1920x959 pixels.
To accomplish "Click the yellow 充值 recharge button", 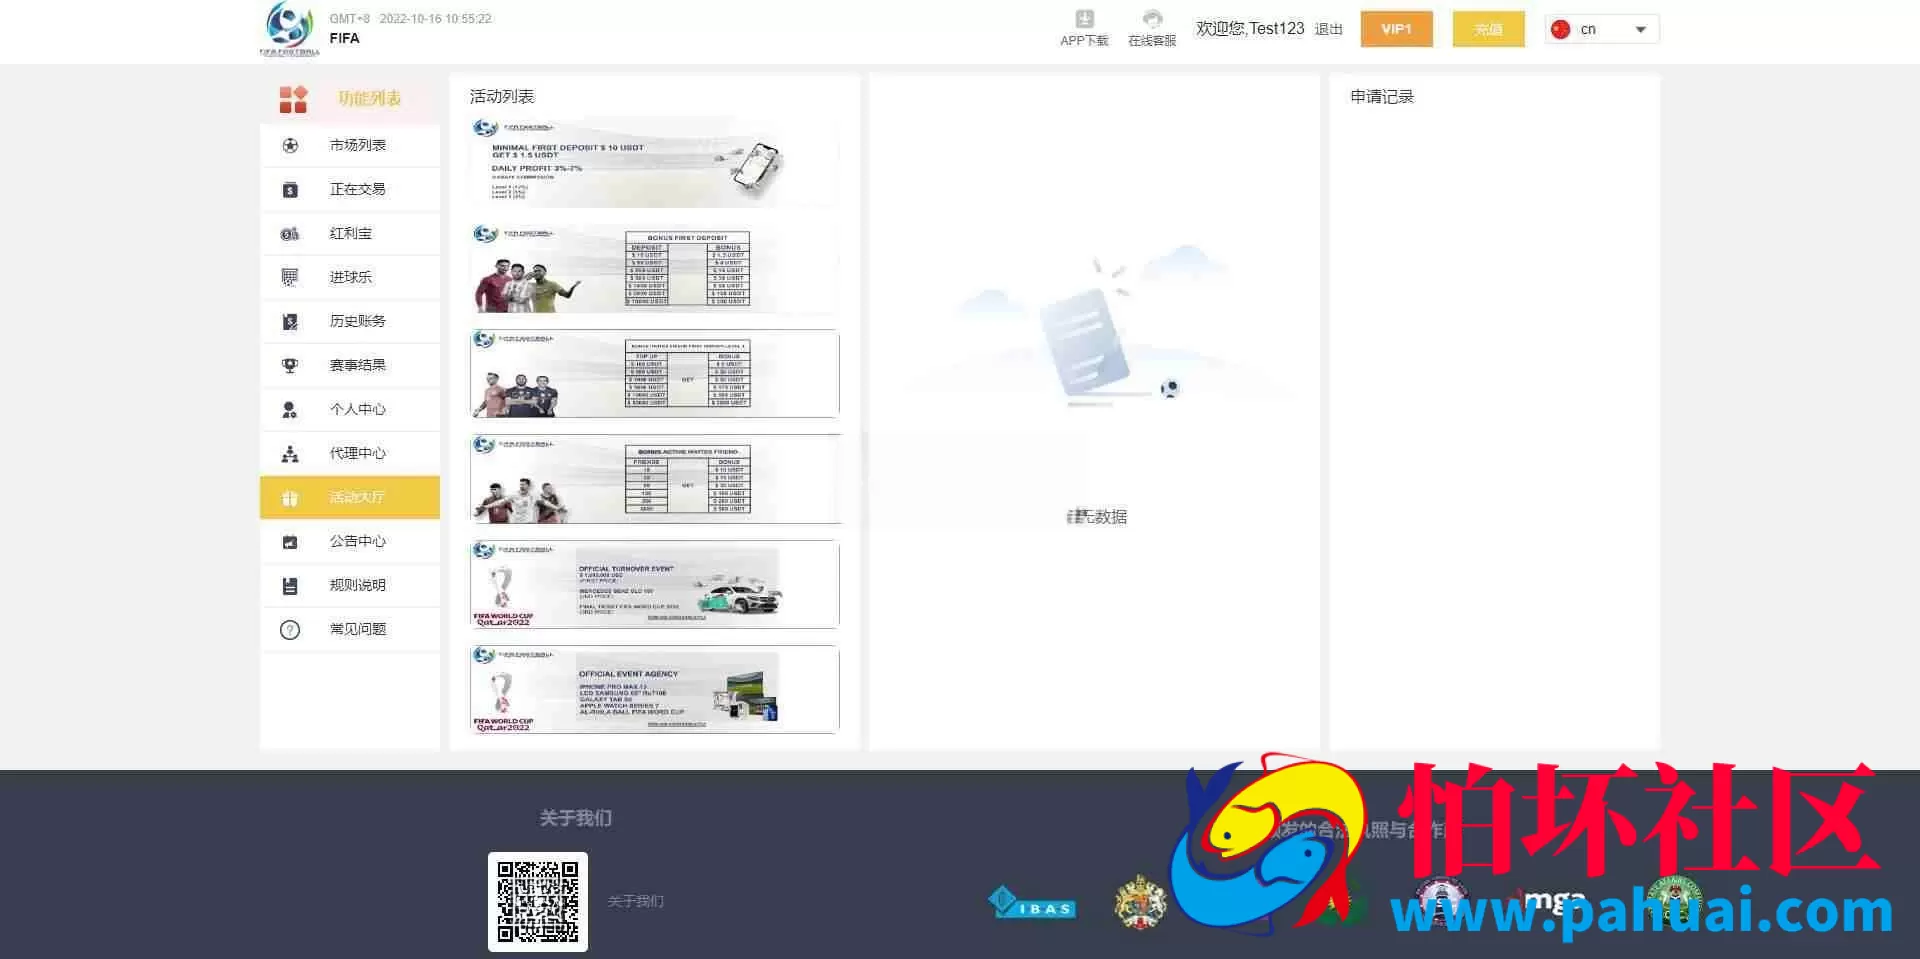I will coord(1488,29).
